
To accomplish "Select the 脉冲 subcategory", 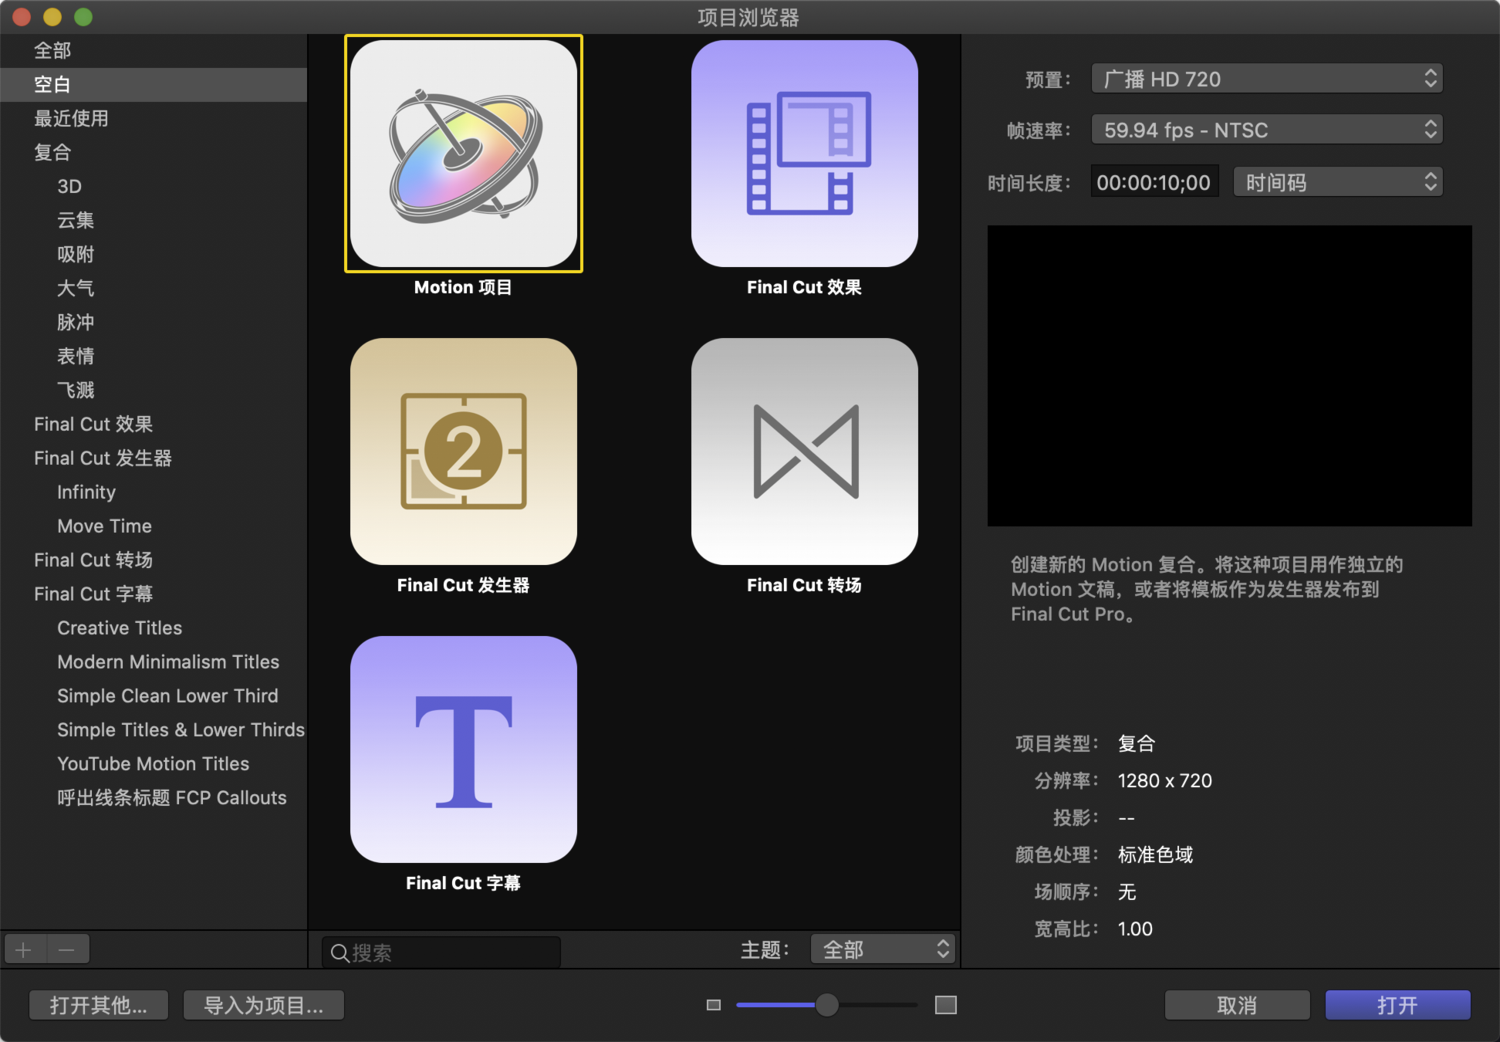I will point(153,323).
